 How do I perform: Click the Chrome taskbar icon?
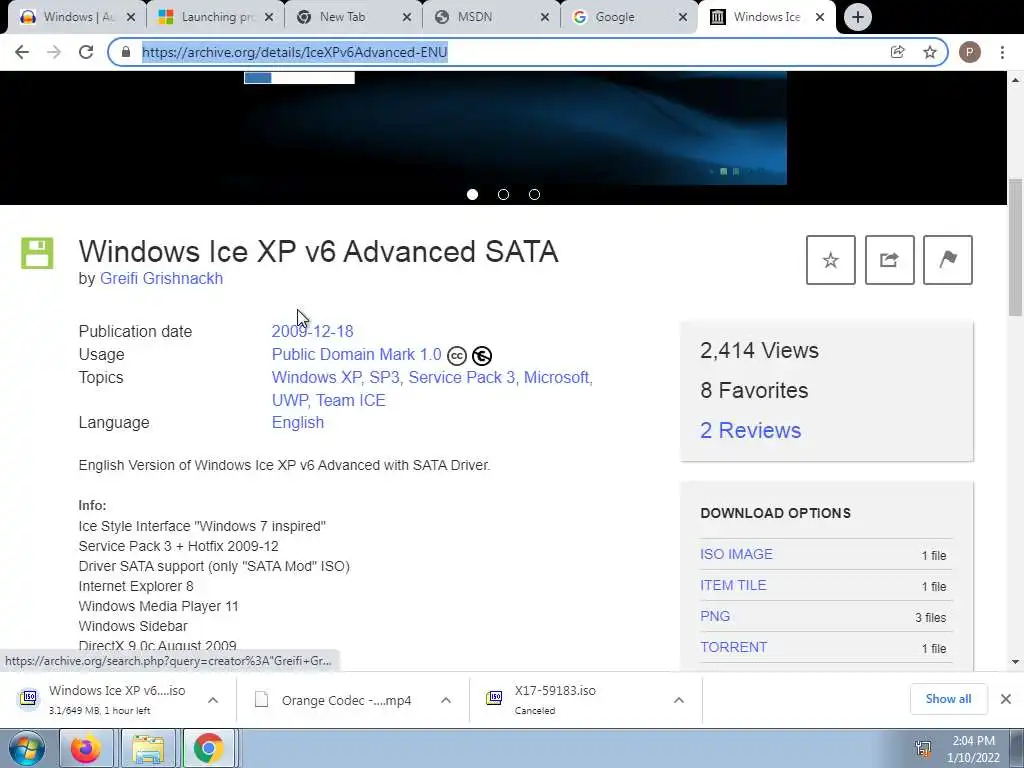pos(208,748)
